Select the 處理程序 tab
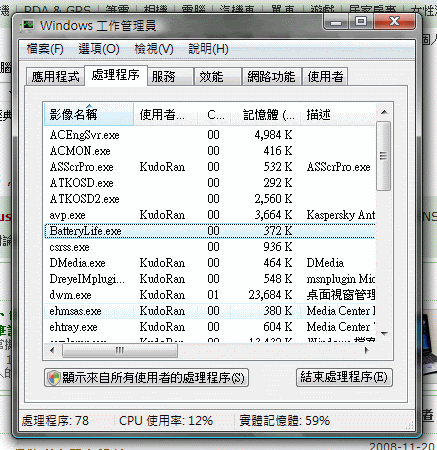This screenshot has height=450, width=437. [116, 75]
